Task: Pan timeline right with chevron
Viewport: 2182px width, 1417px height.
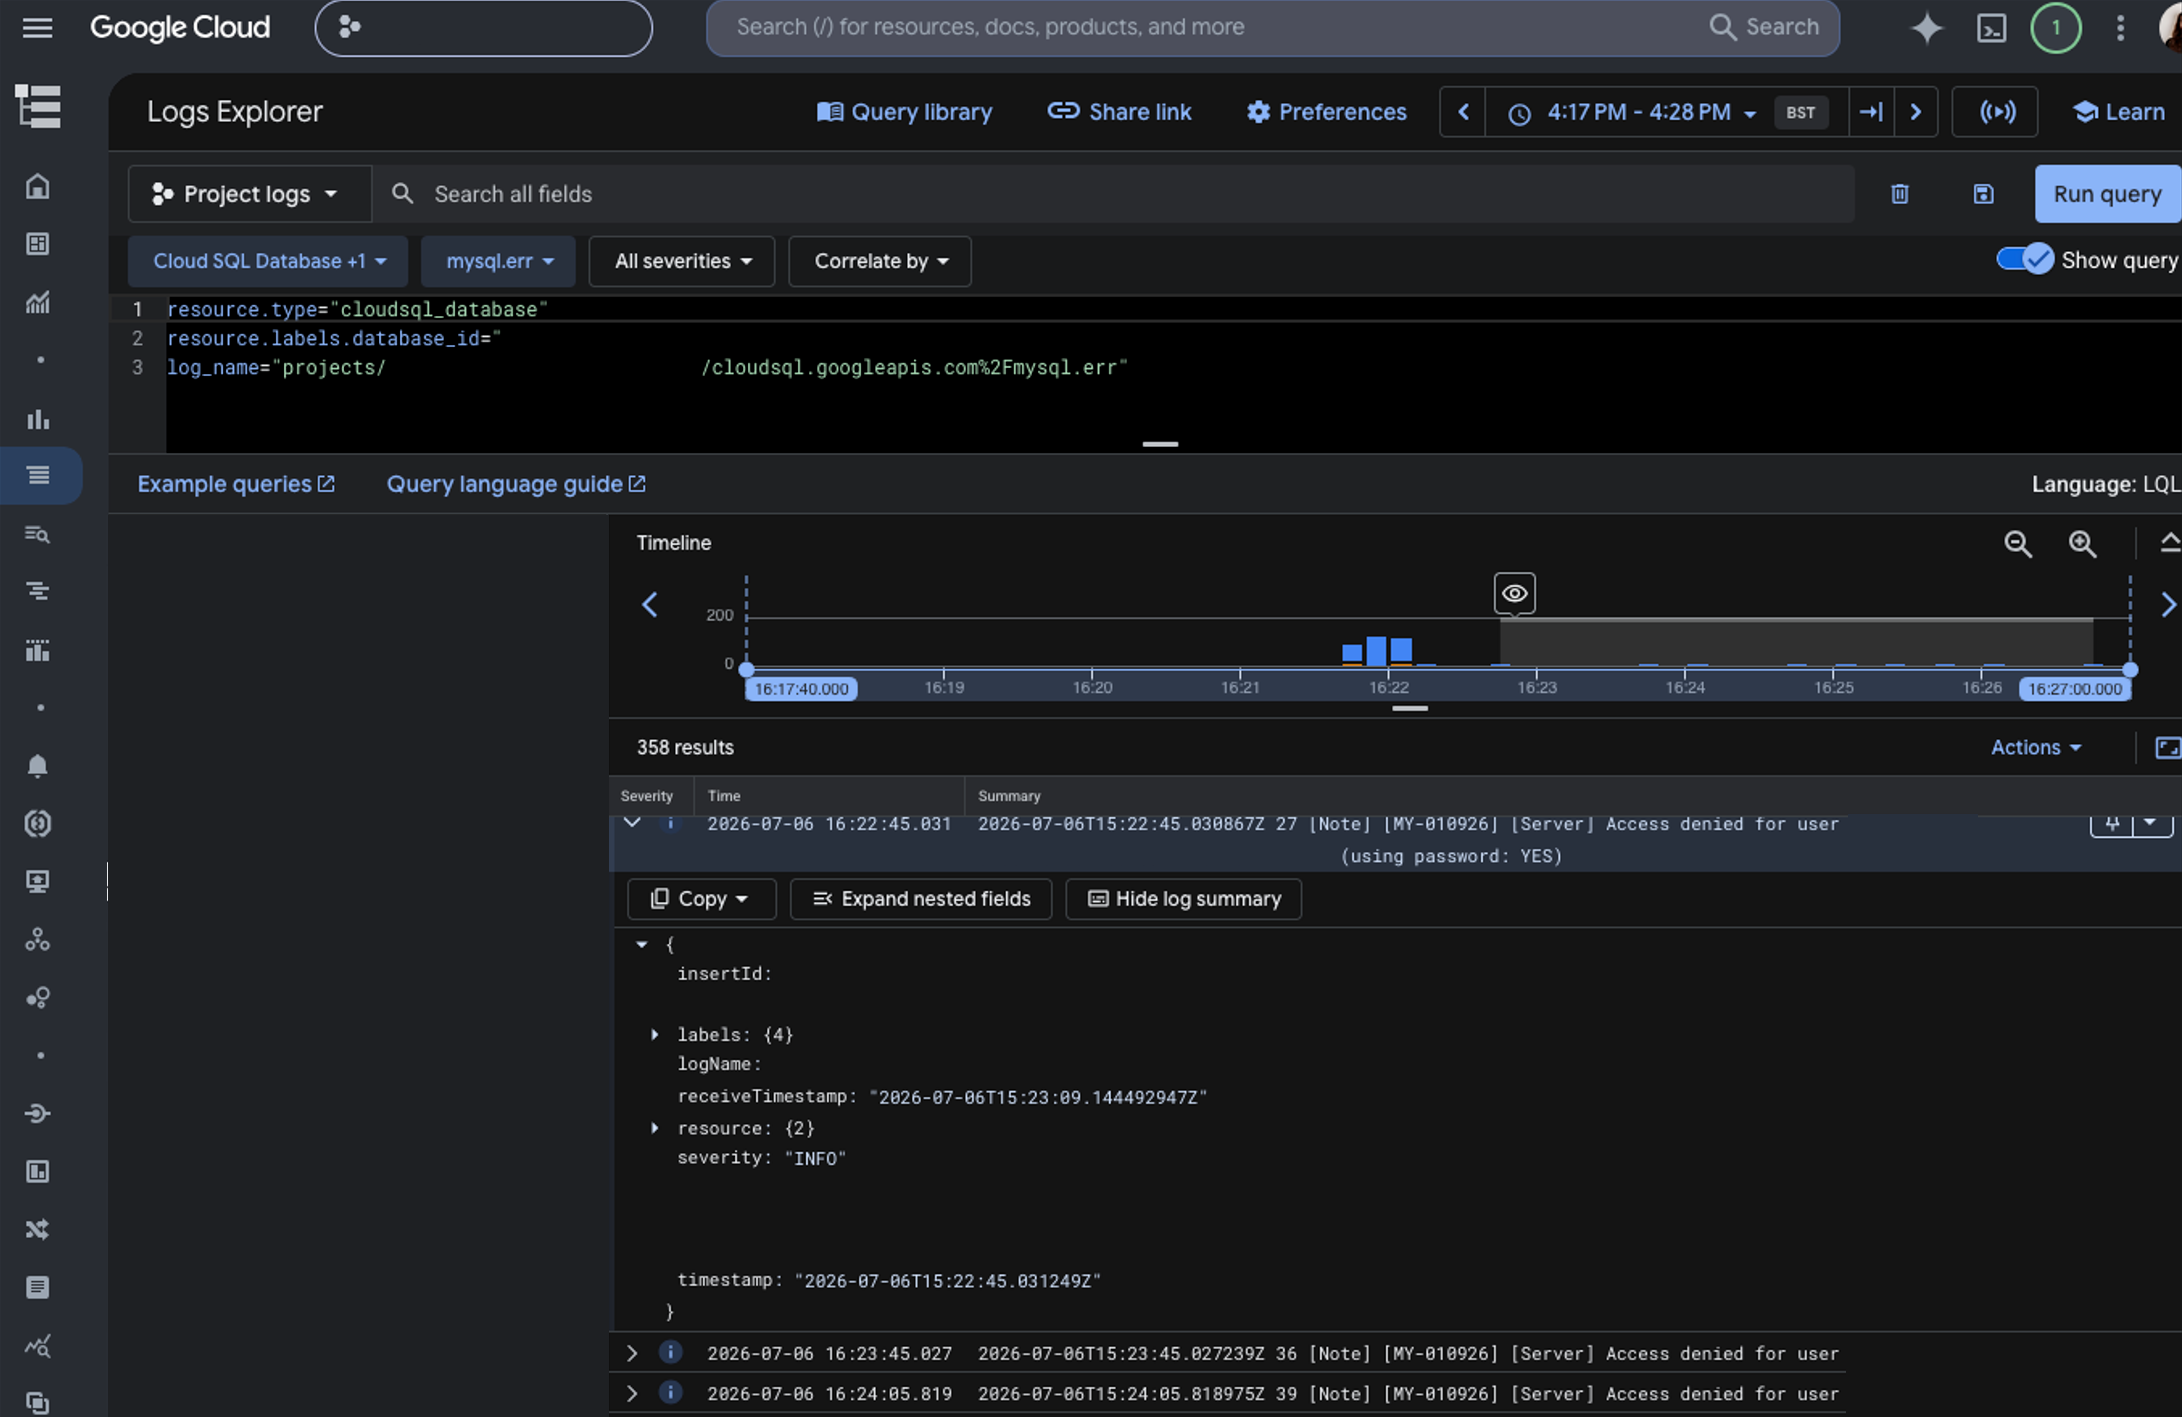Action: [x=2167, y=605]
